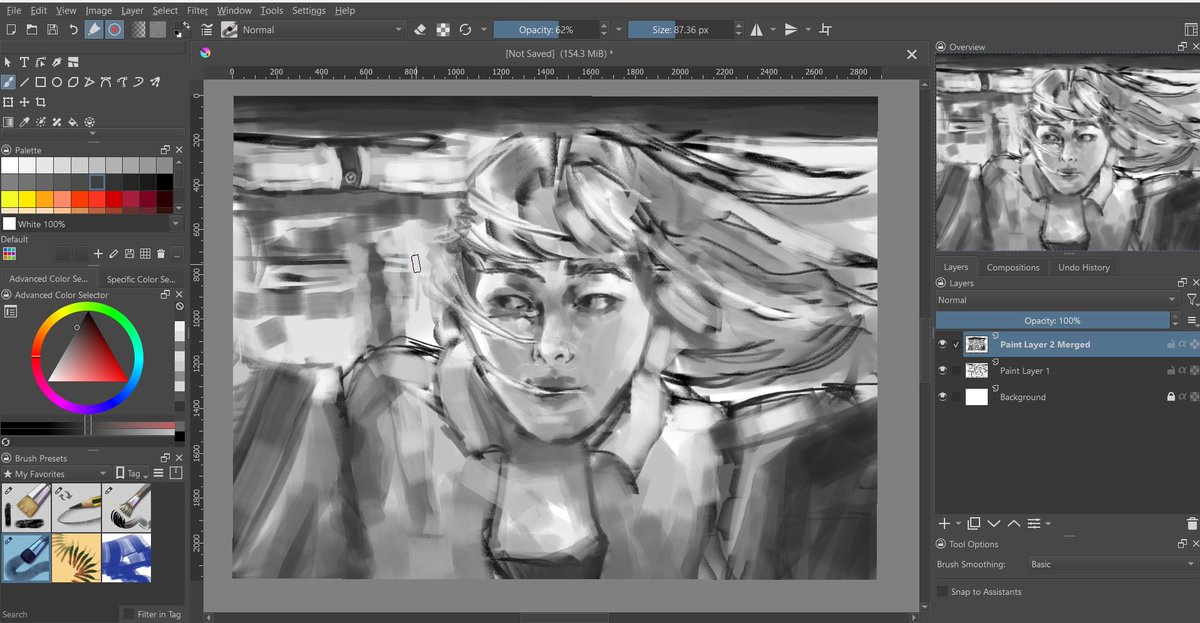Toggle preserve alpha checkerboard button
The height and width of the screenshot is (623, 1200).
443,30
